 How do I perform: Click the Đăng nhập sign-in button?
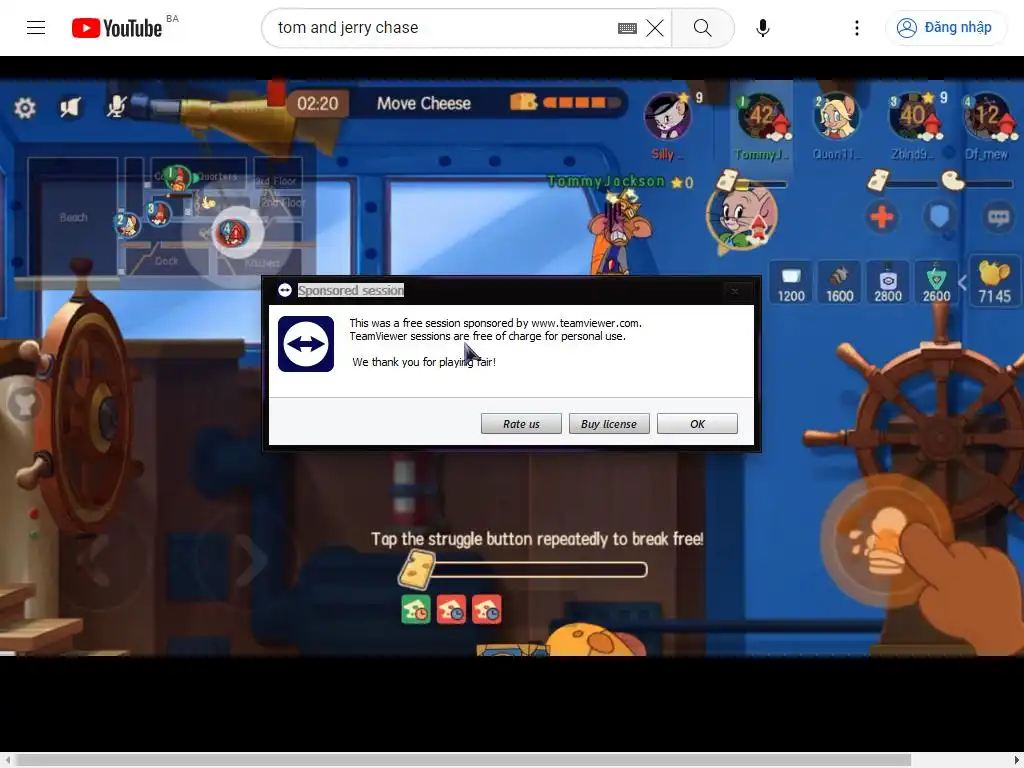coord(945,27)
